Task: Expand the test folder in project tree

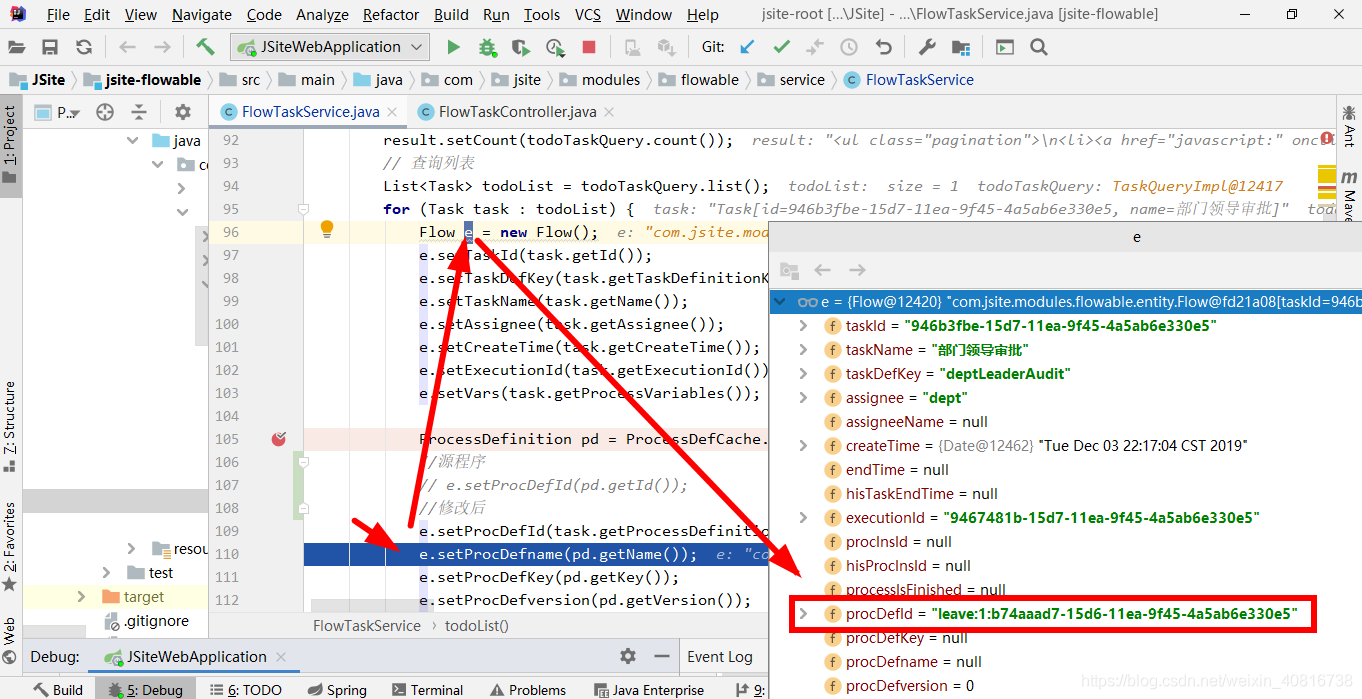Action: point(107,573)
